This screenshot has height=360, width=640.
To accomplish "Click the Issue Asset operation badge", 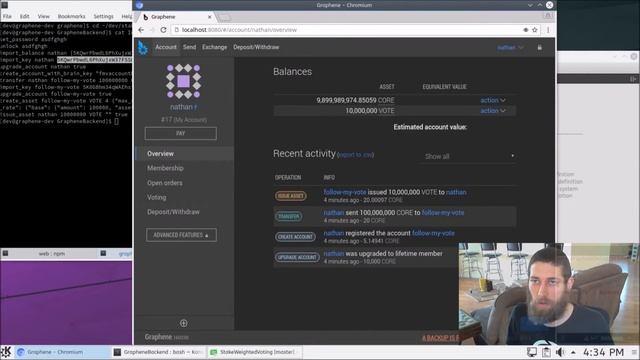I will click(x=291, y=196).
